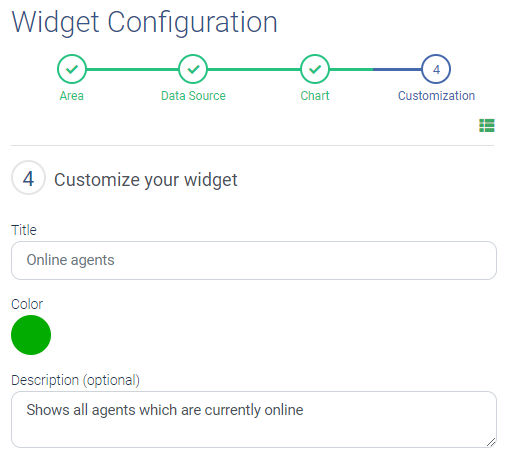511x453 pixels.
Task: Jump to the Chart step label
Action: (x=315, y=96)
